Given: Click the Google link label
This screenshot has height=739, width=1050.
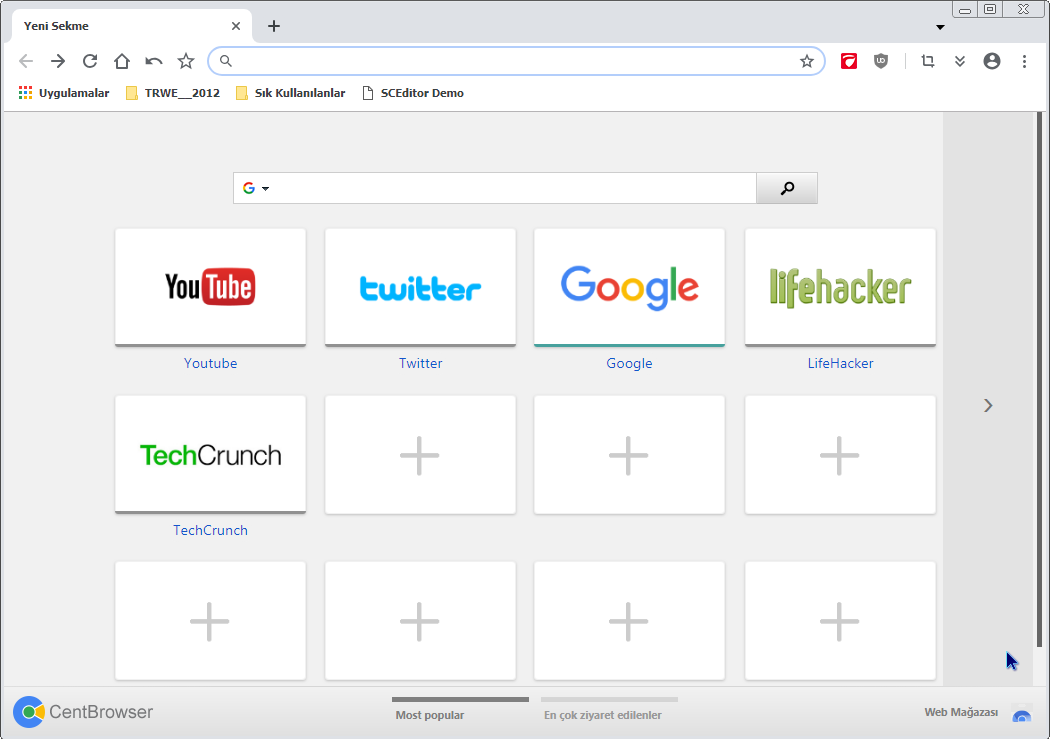Looking at the screenshot, I should click(629, 363).
